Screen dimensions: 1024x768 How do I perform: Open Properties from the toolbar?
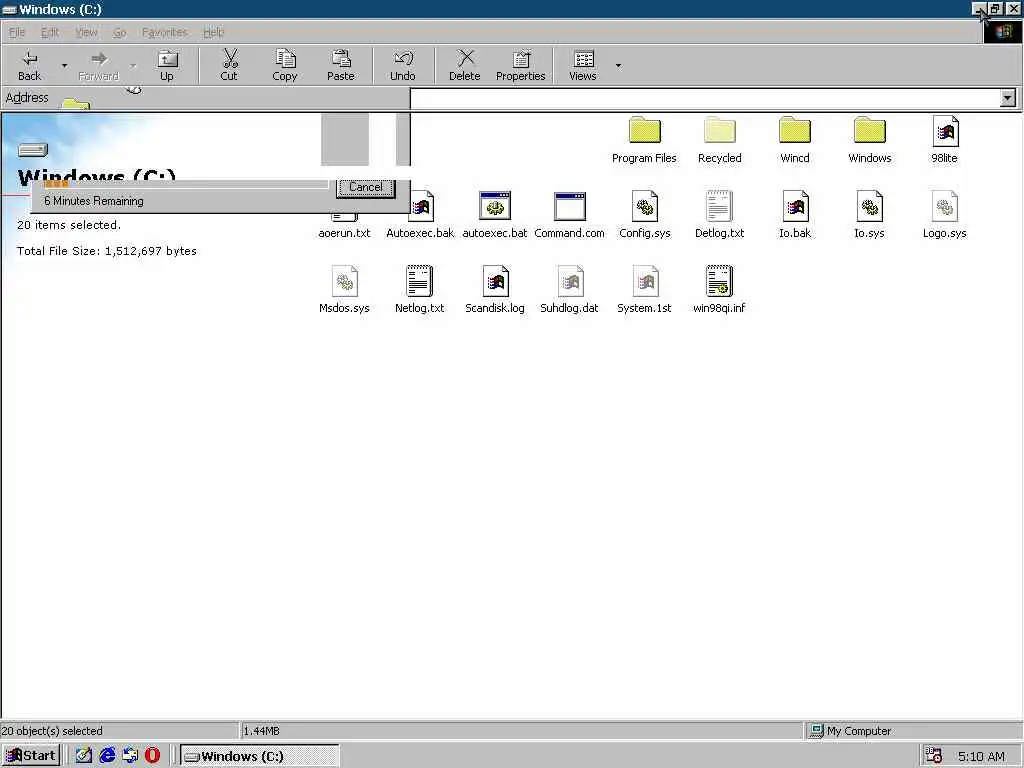tap(520, 65)
